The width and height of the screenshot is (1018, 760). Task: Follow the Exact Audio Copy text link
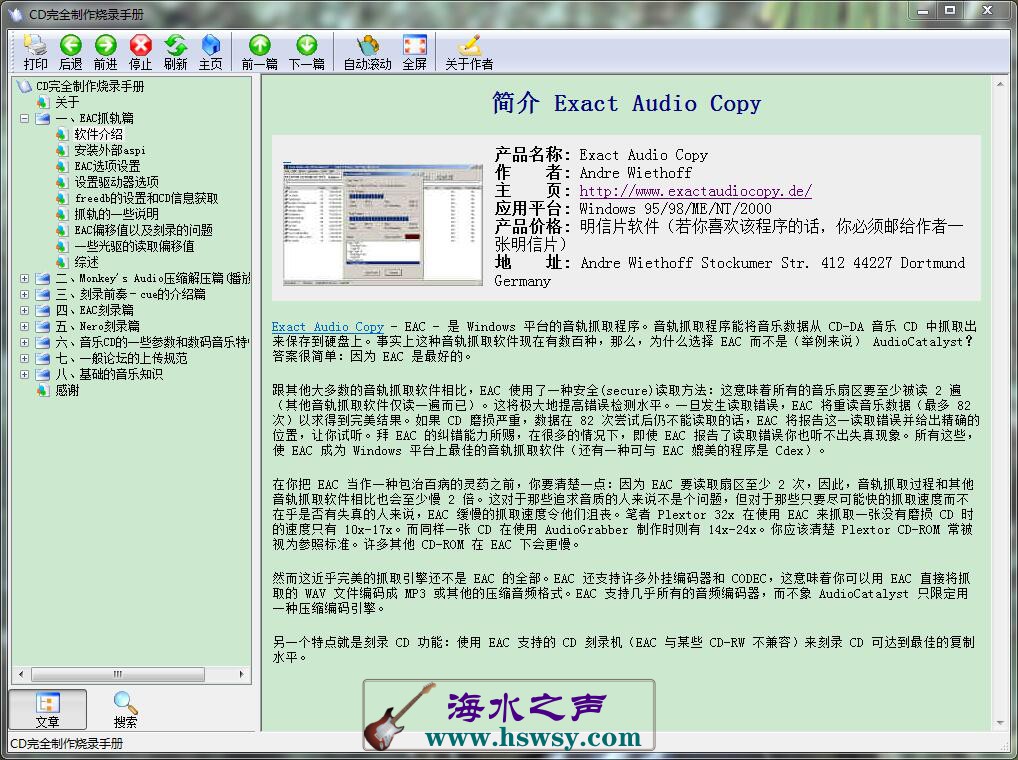[328, 326]
